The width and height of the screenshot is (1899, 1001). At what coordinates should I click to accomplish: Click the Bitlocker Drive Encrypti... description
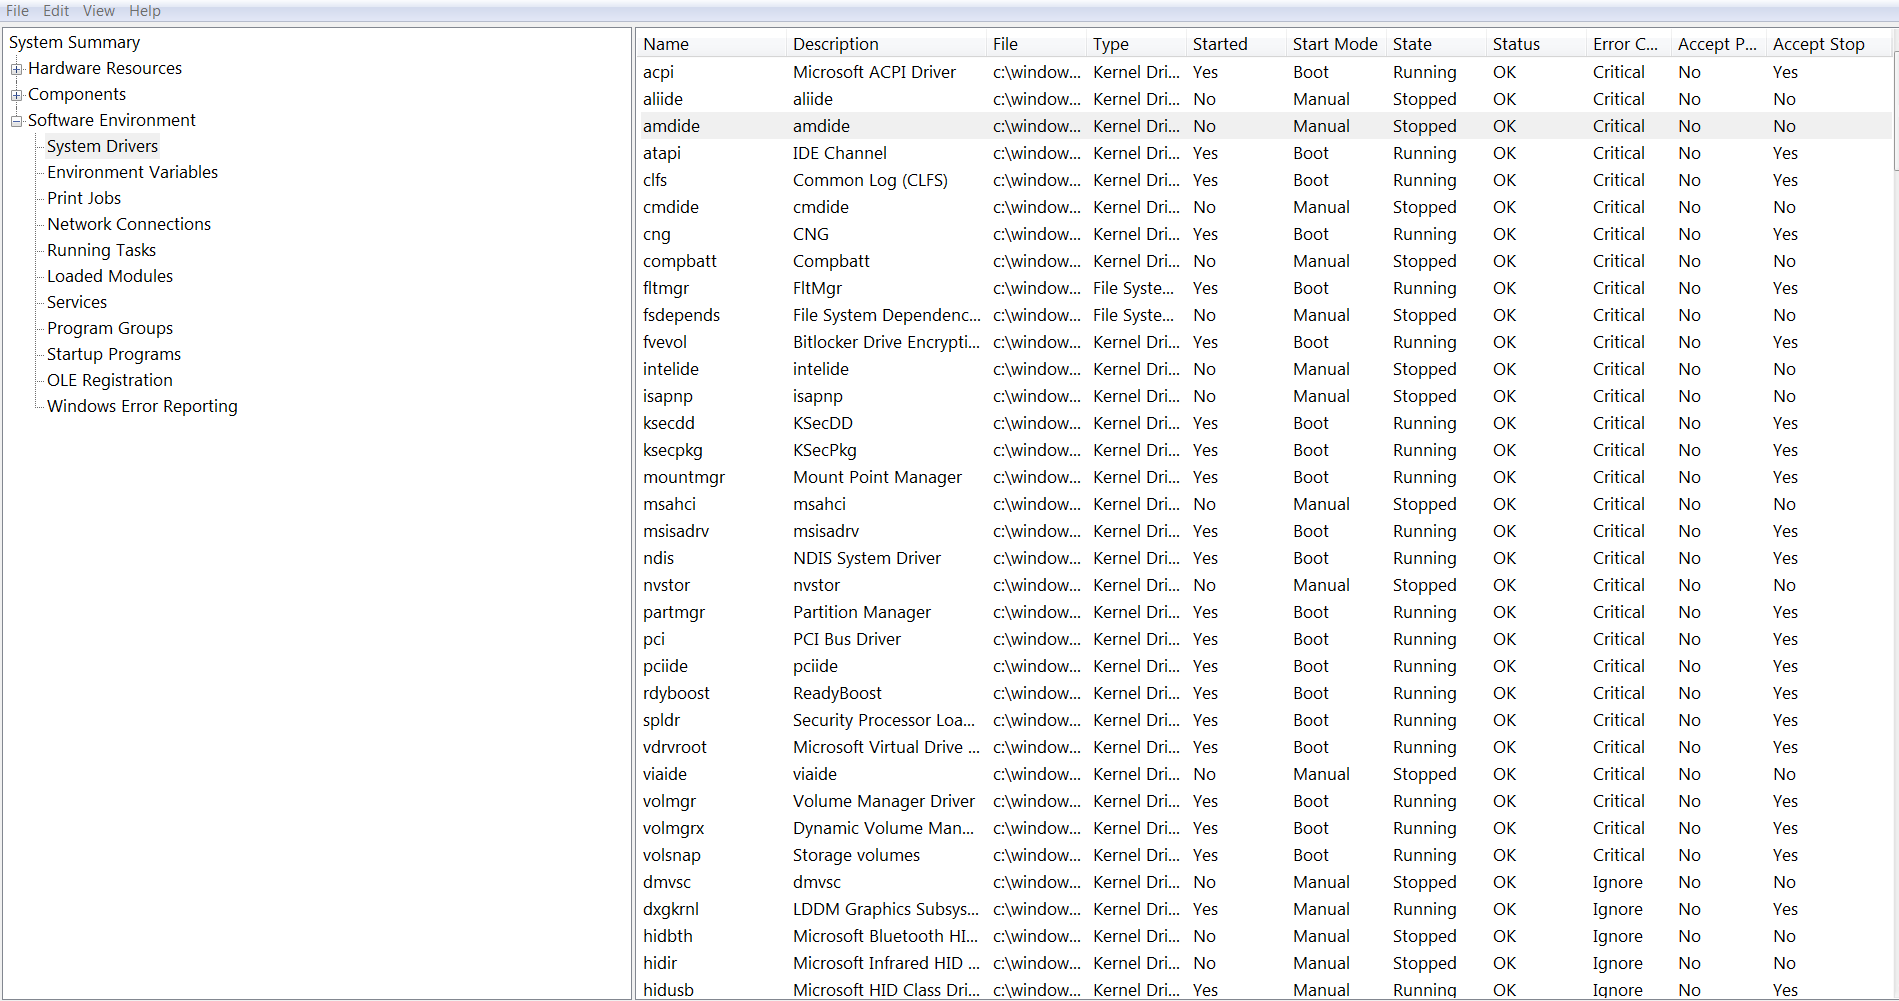887,342
